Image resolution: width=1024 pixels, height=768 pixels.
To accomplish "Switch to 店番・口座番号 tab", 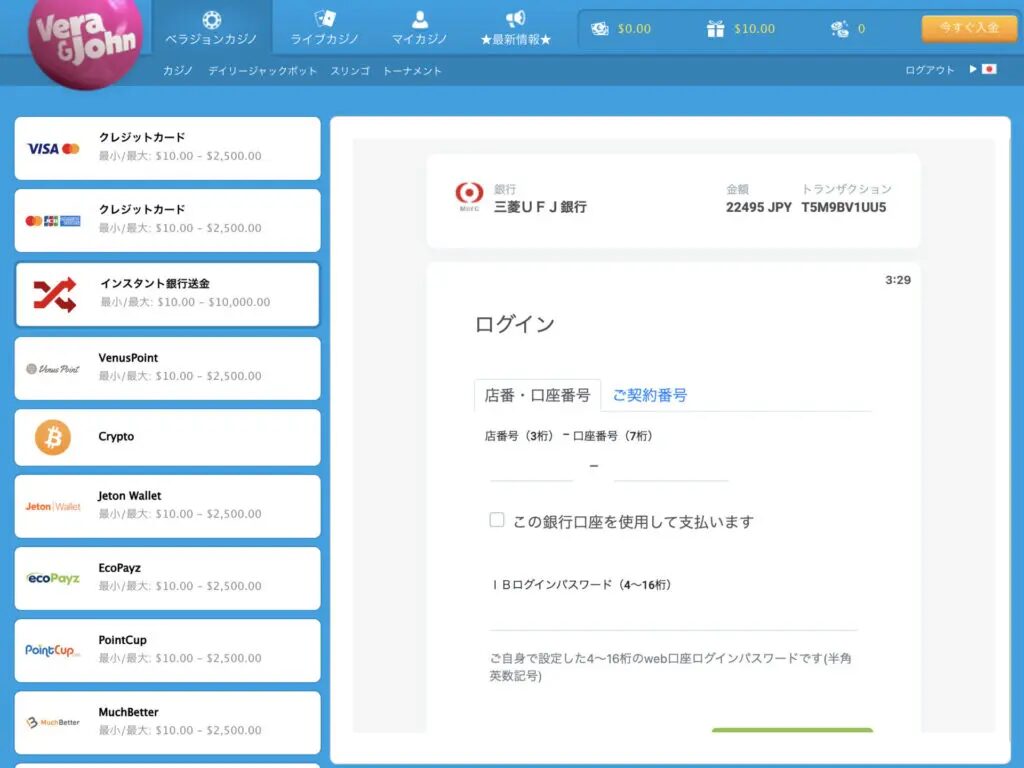I will pos(537,395).
